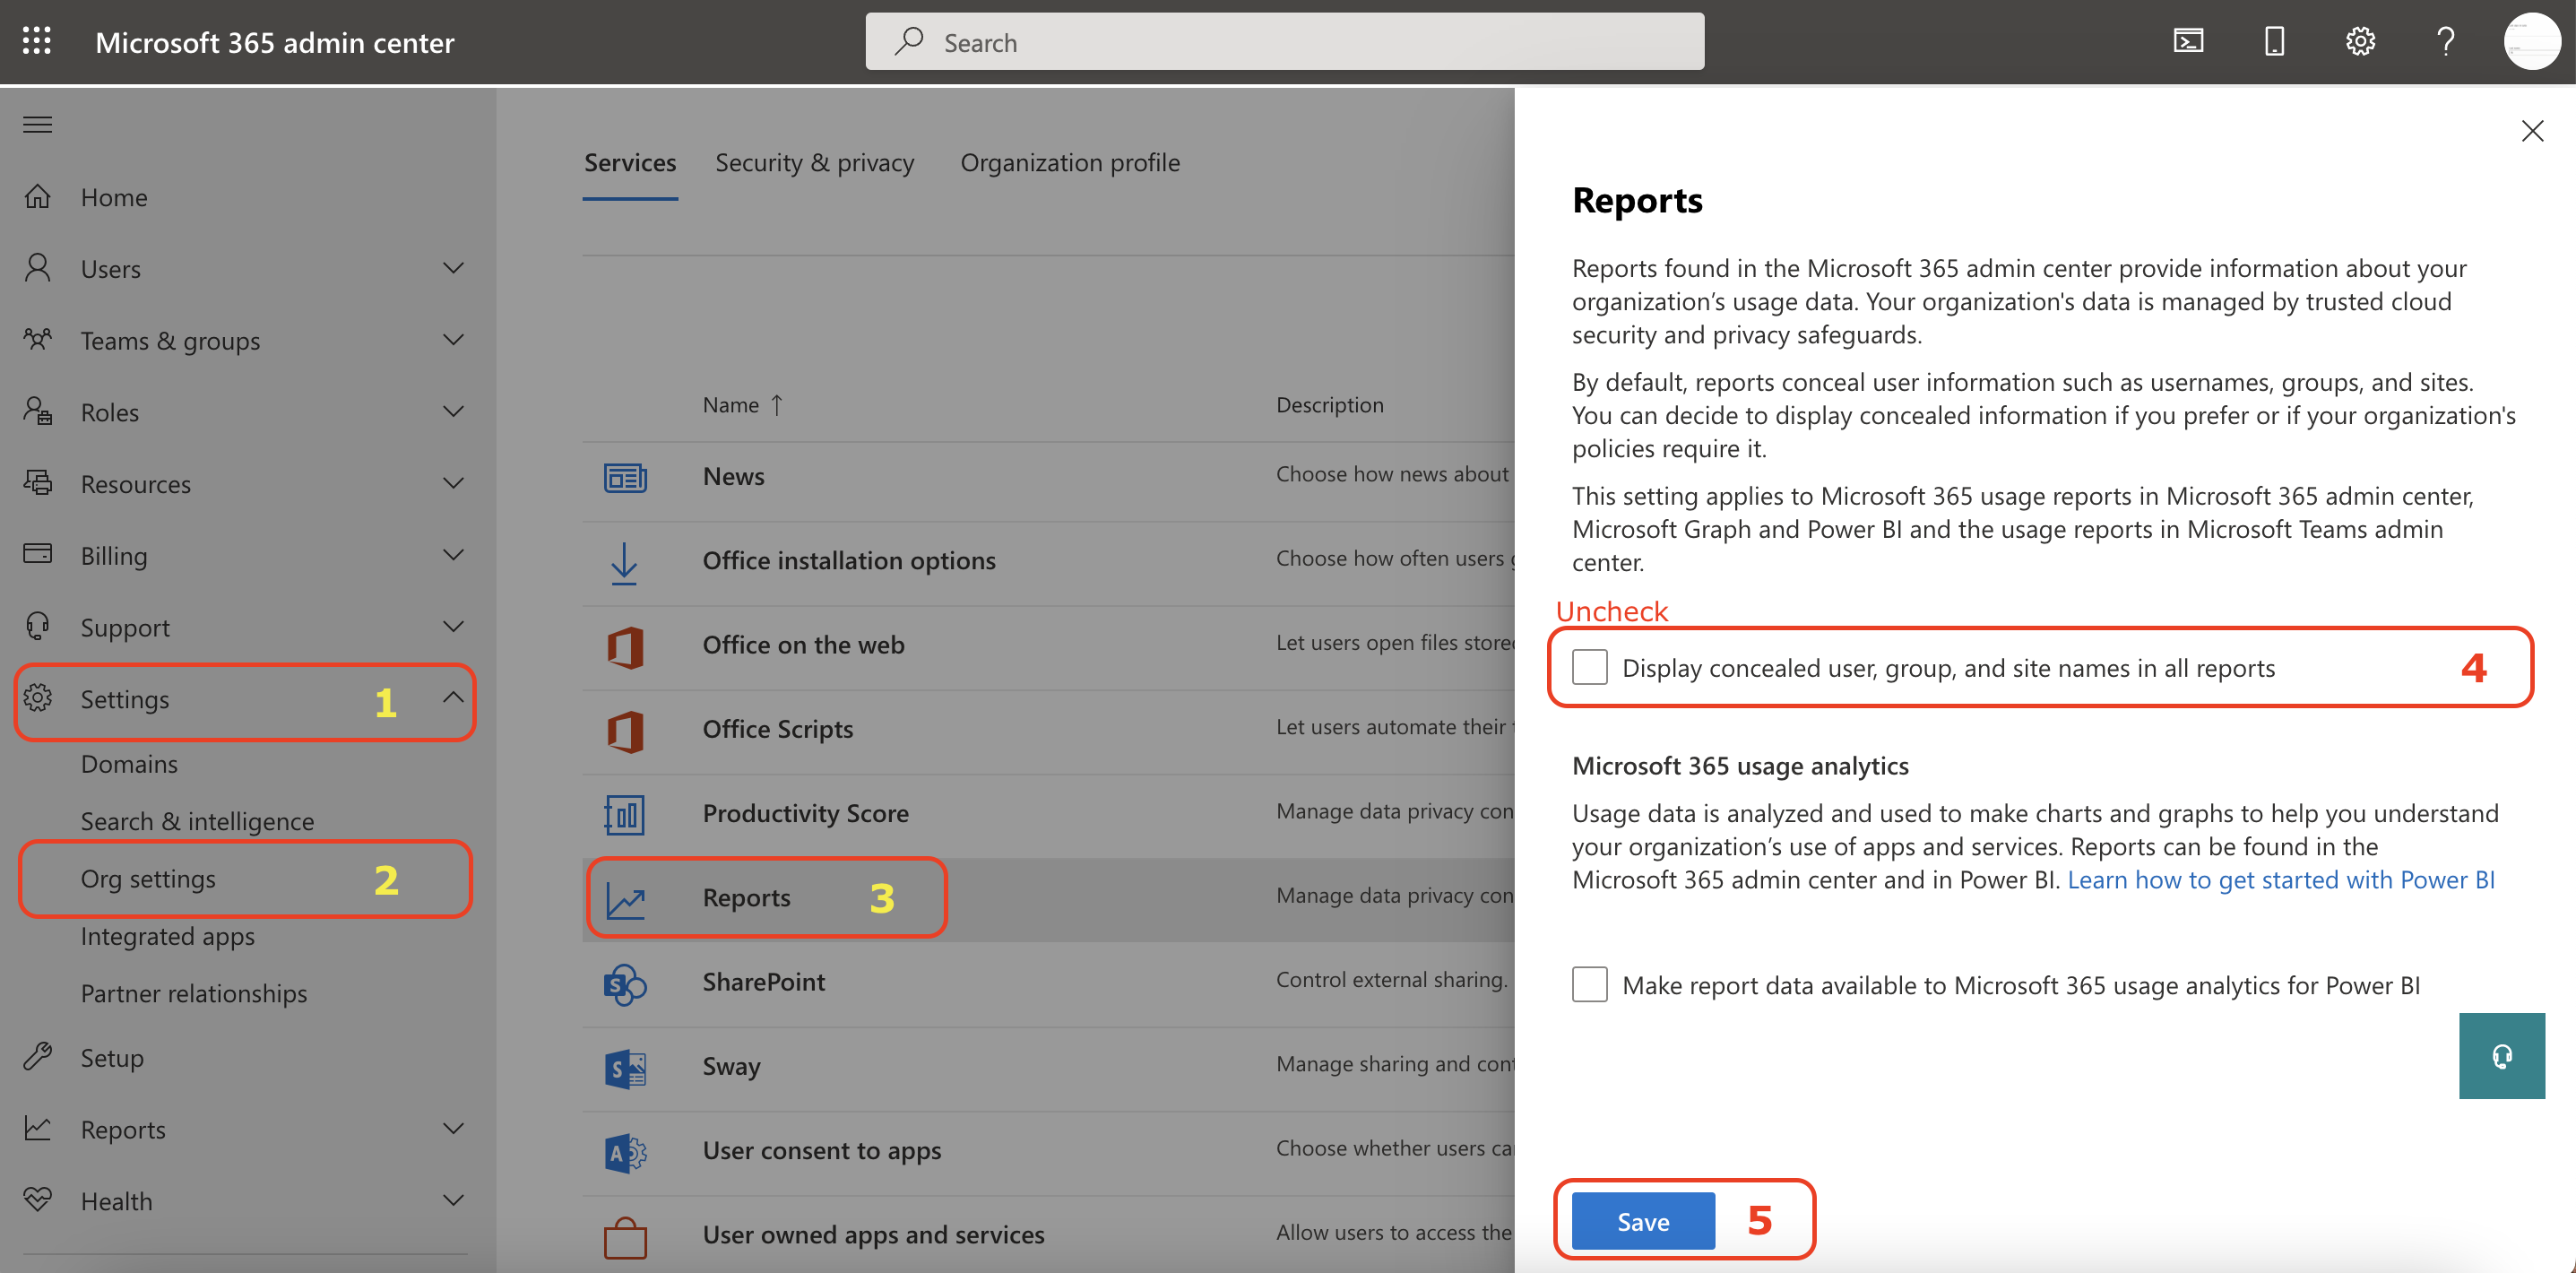Image resolution: width=2576 pixels, height=1273 pixels.
Task: Open the Organization profile tab
Action: click(x=1069, y=162)
